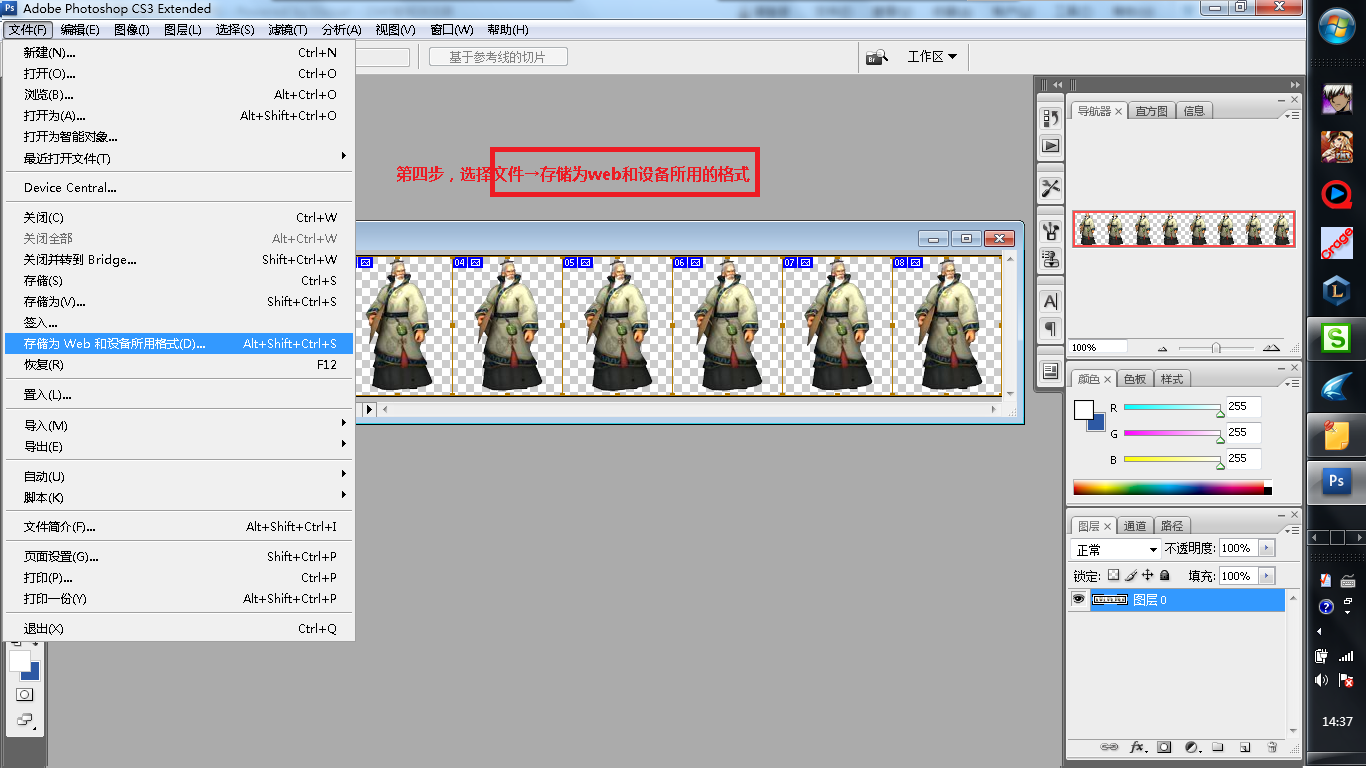Open the Tool Presets panel icon

[1051, 188]
